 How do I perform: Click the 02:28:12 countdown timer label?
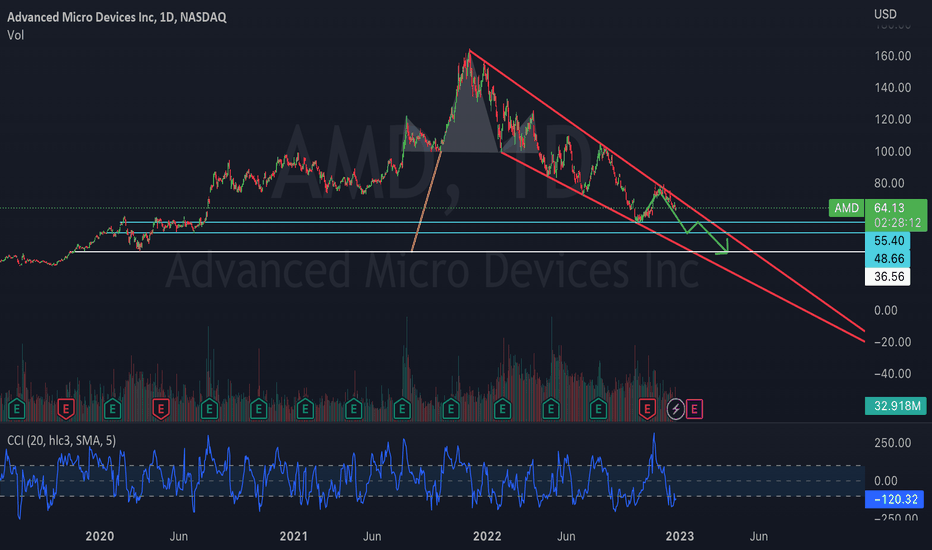click(896, 223)
